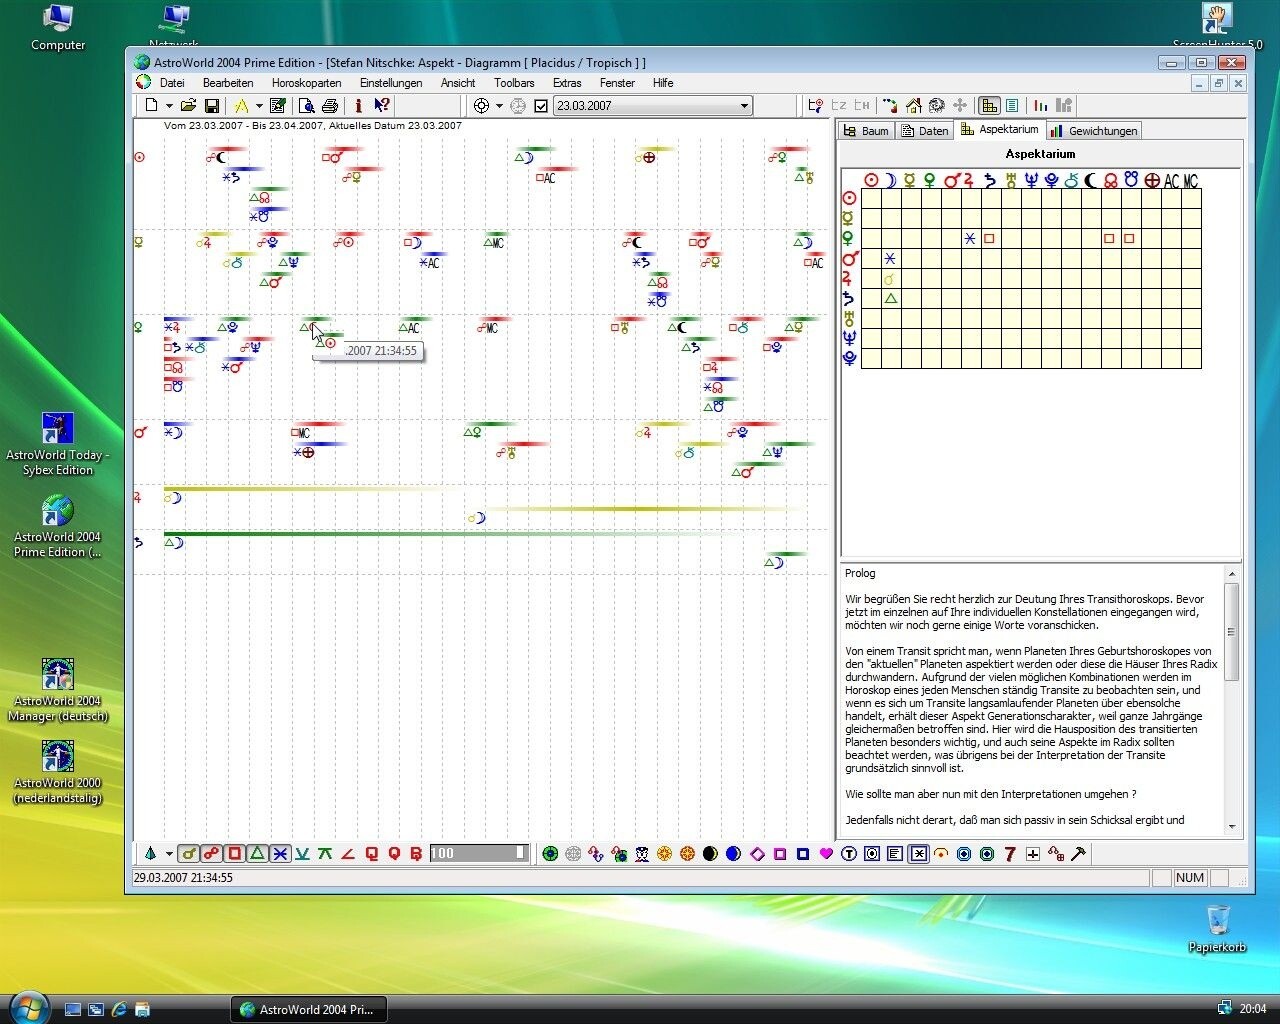Viewport: 1280px width, 1024px height.
Task: Switch to the Gewichtungen tab
Action: tap(1094, 131)
